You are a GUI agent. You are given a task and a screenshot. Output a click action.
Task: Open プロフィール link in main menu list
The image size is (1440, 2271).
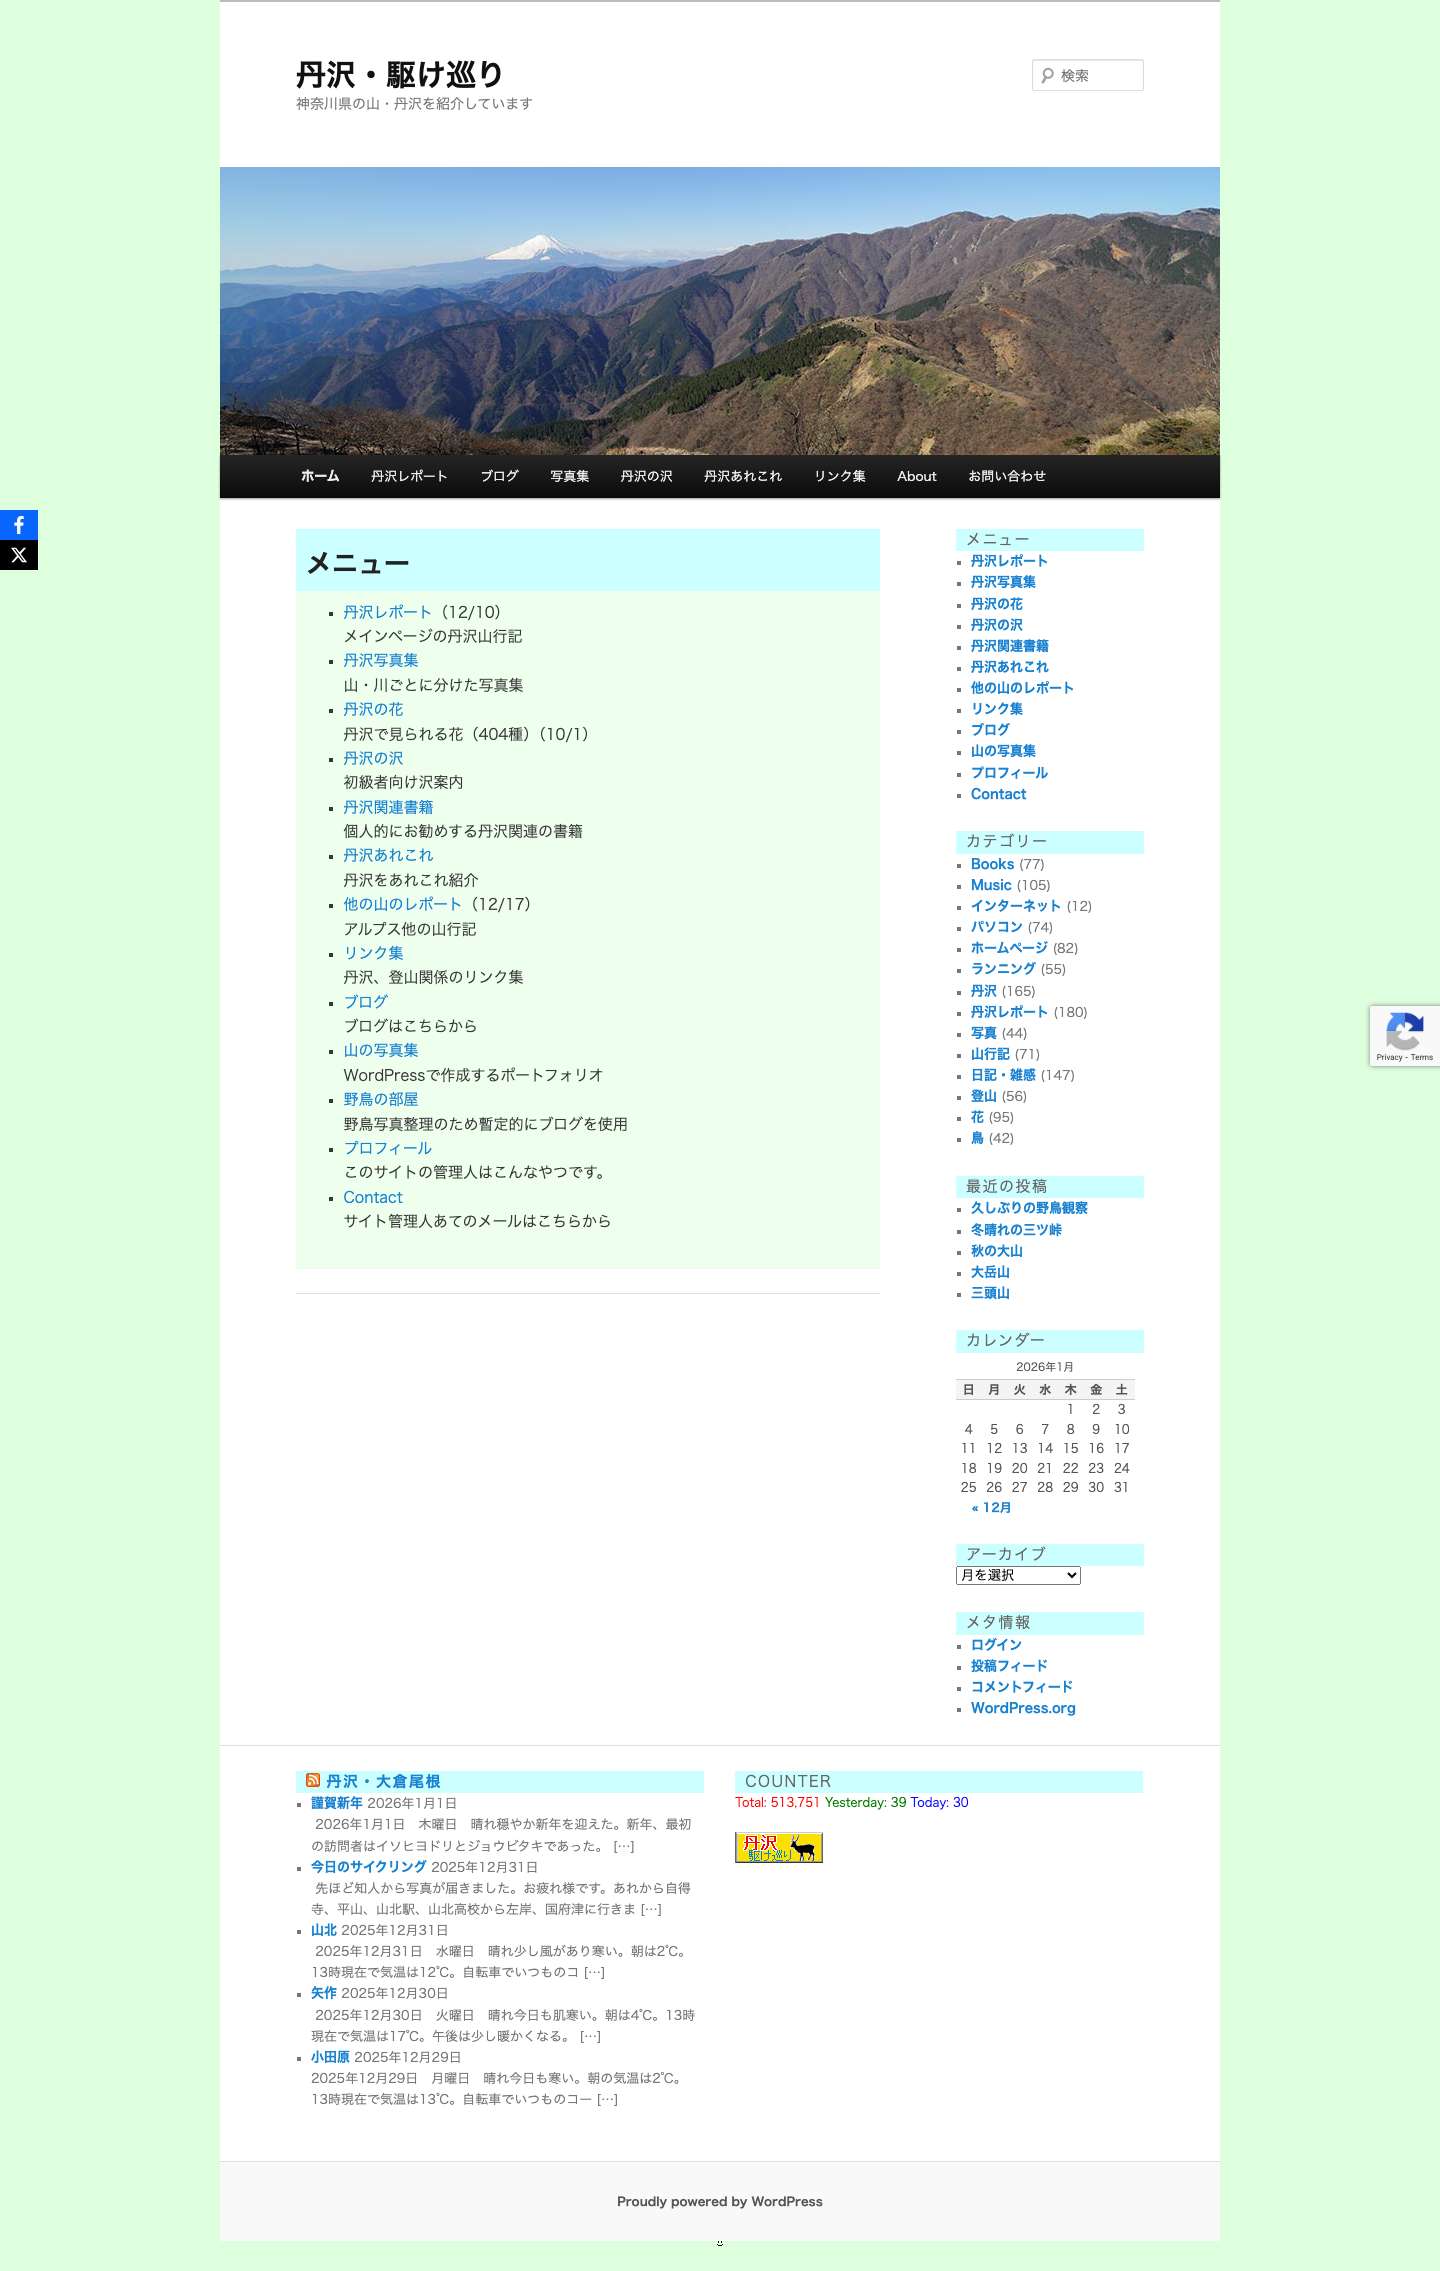point(388,1148)
